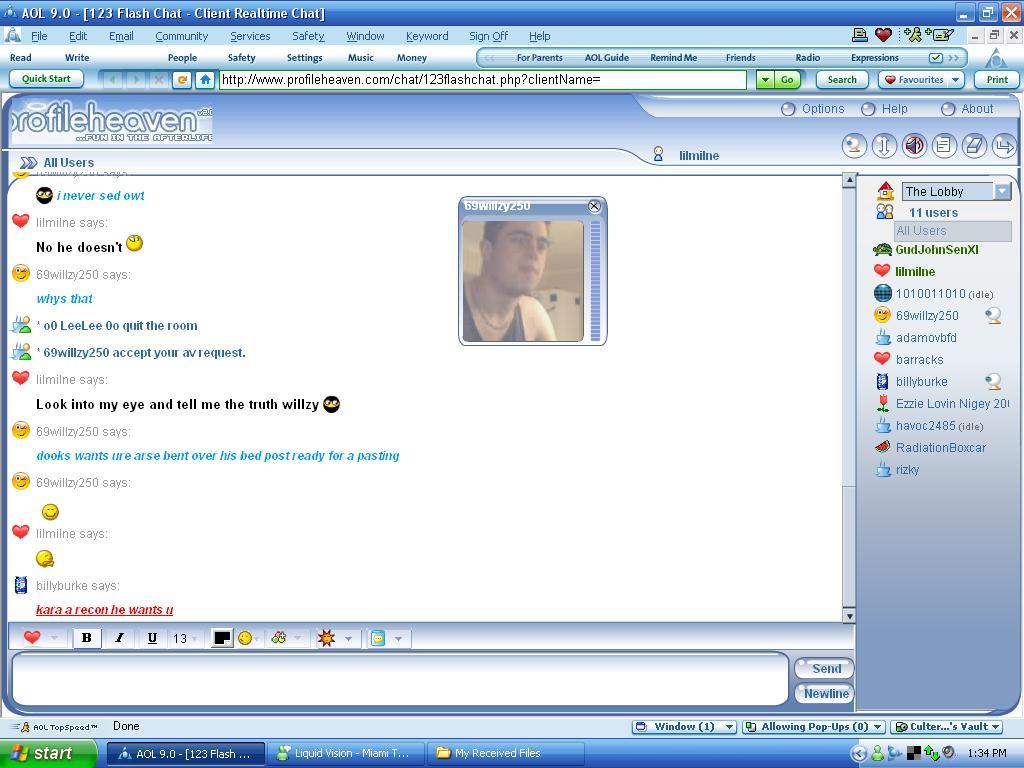This screenshot has width=1024, height=768.
Task: Click the AOL logo triangle icon
Action: point(996,59)
